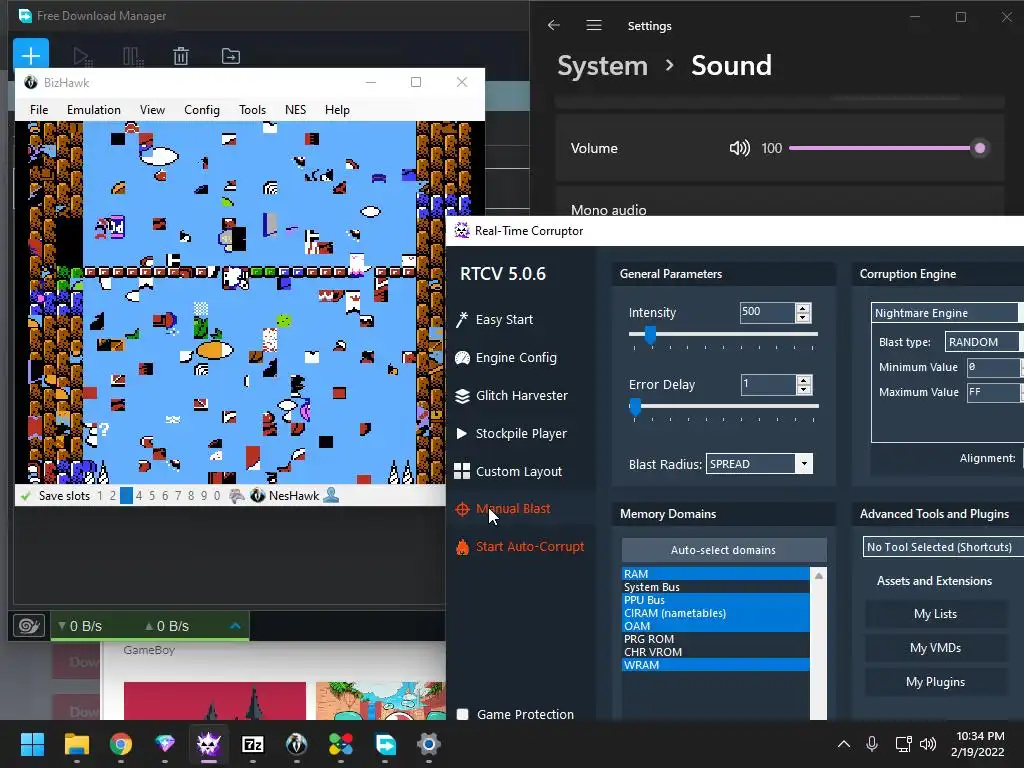This screenshot has height=768, width=1024.
Task: Open the Config menu in BizHawk
Action: click(x=202, y=110)
